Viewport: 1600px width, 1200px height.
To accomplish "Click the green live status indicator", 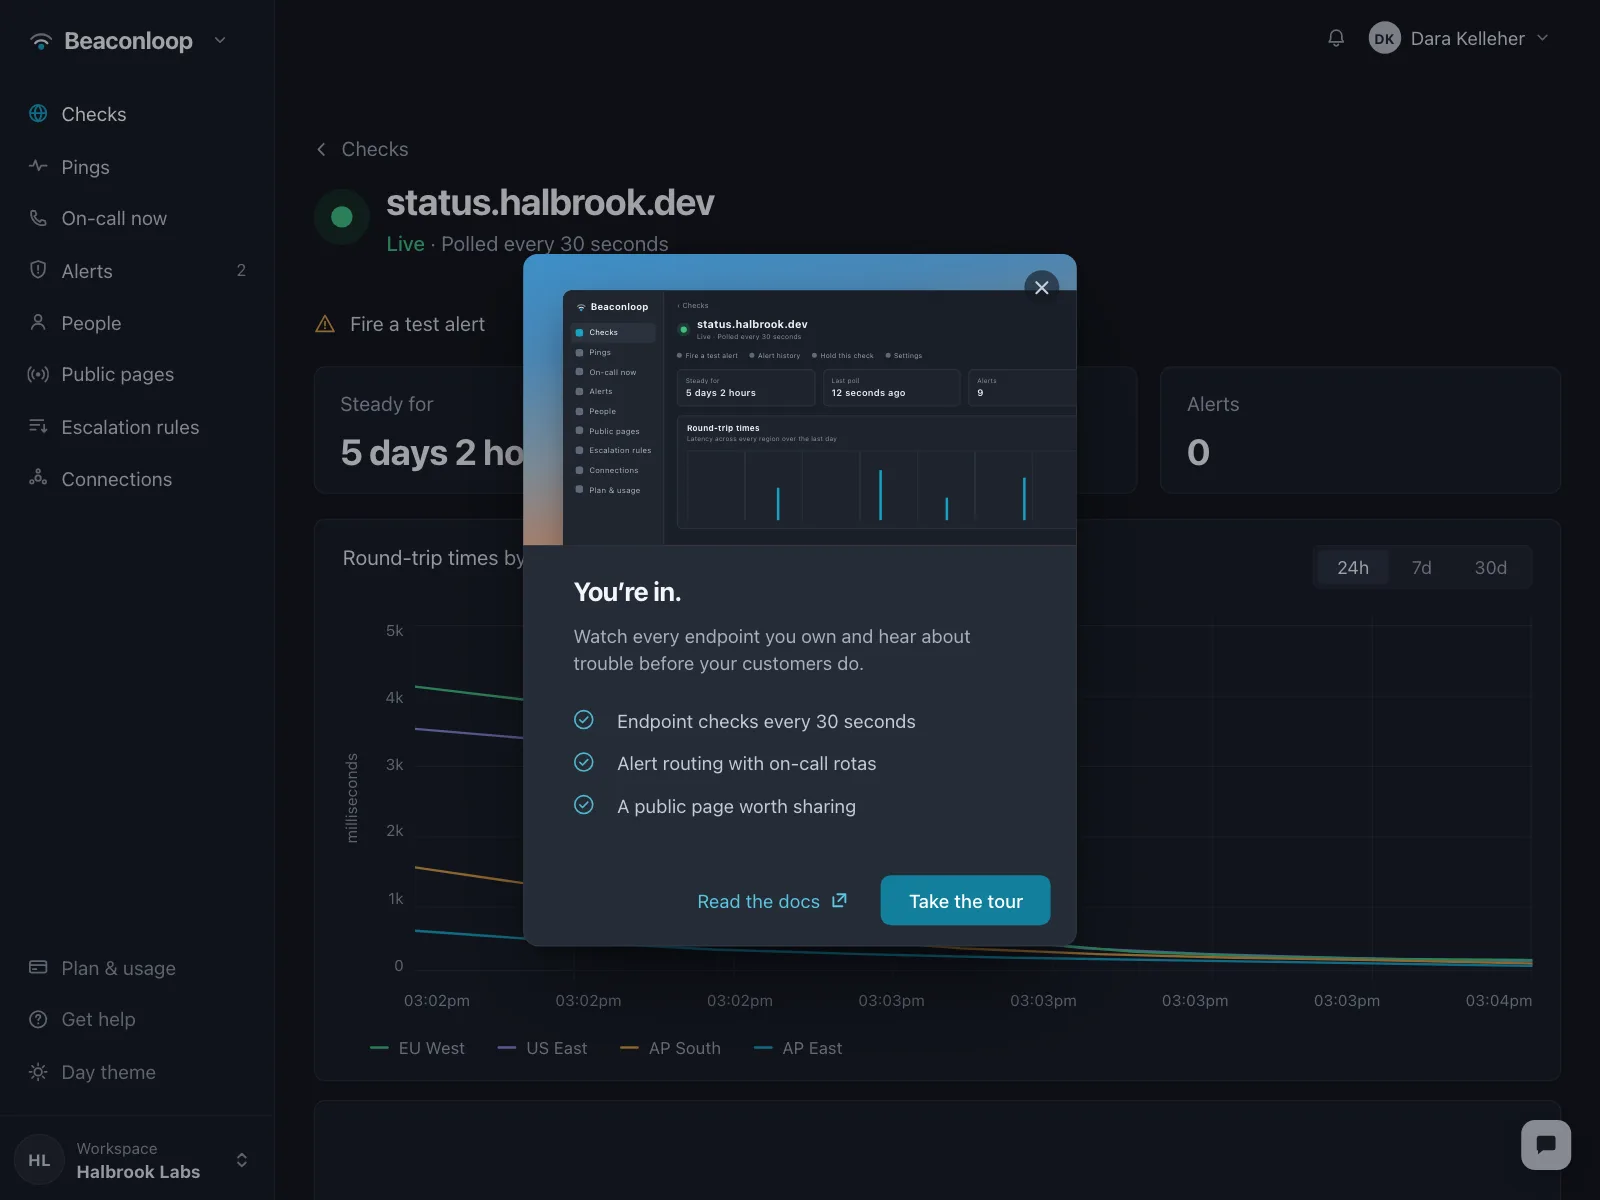I will click(x=342, y=217).
